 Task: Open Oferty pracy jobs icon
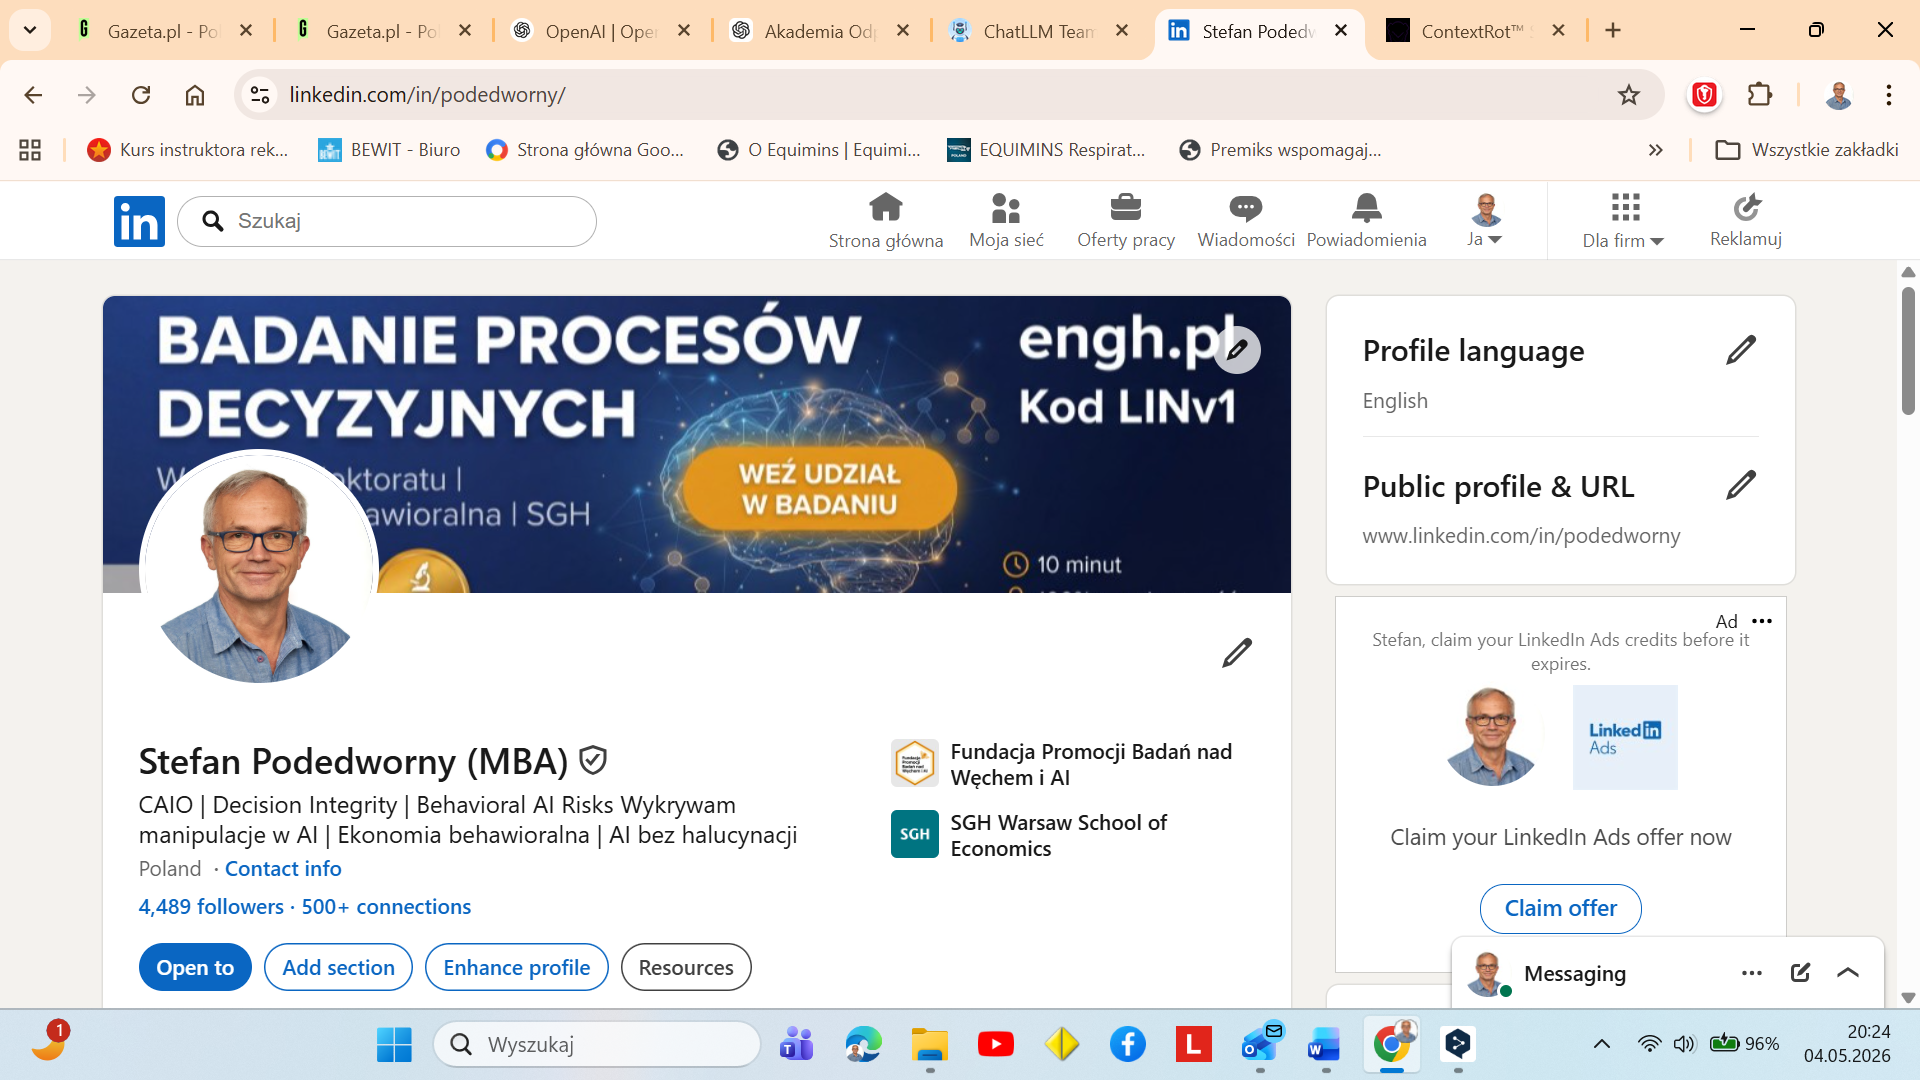pos(1126,208)
